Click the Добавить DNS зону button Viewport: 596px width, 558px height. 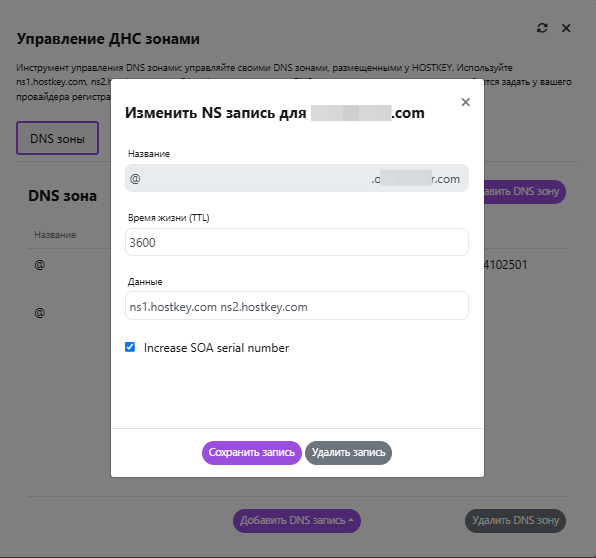pyautogui.click(x=525, y=192)
